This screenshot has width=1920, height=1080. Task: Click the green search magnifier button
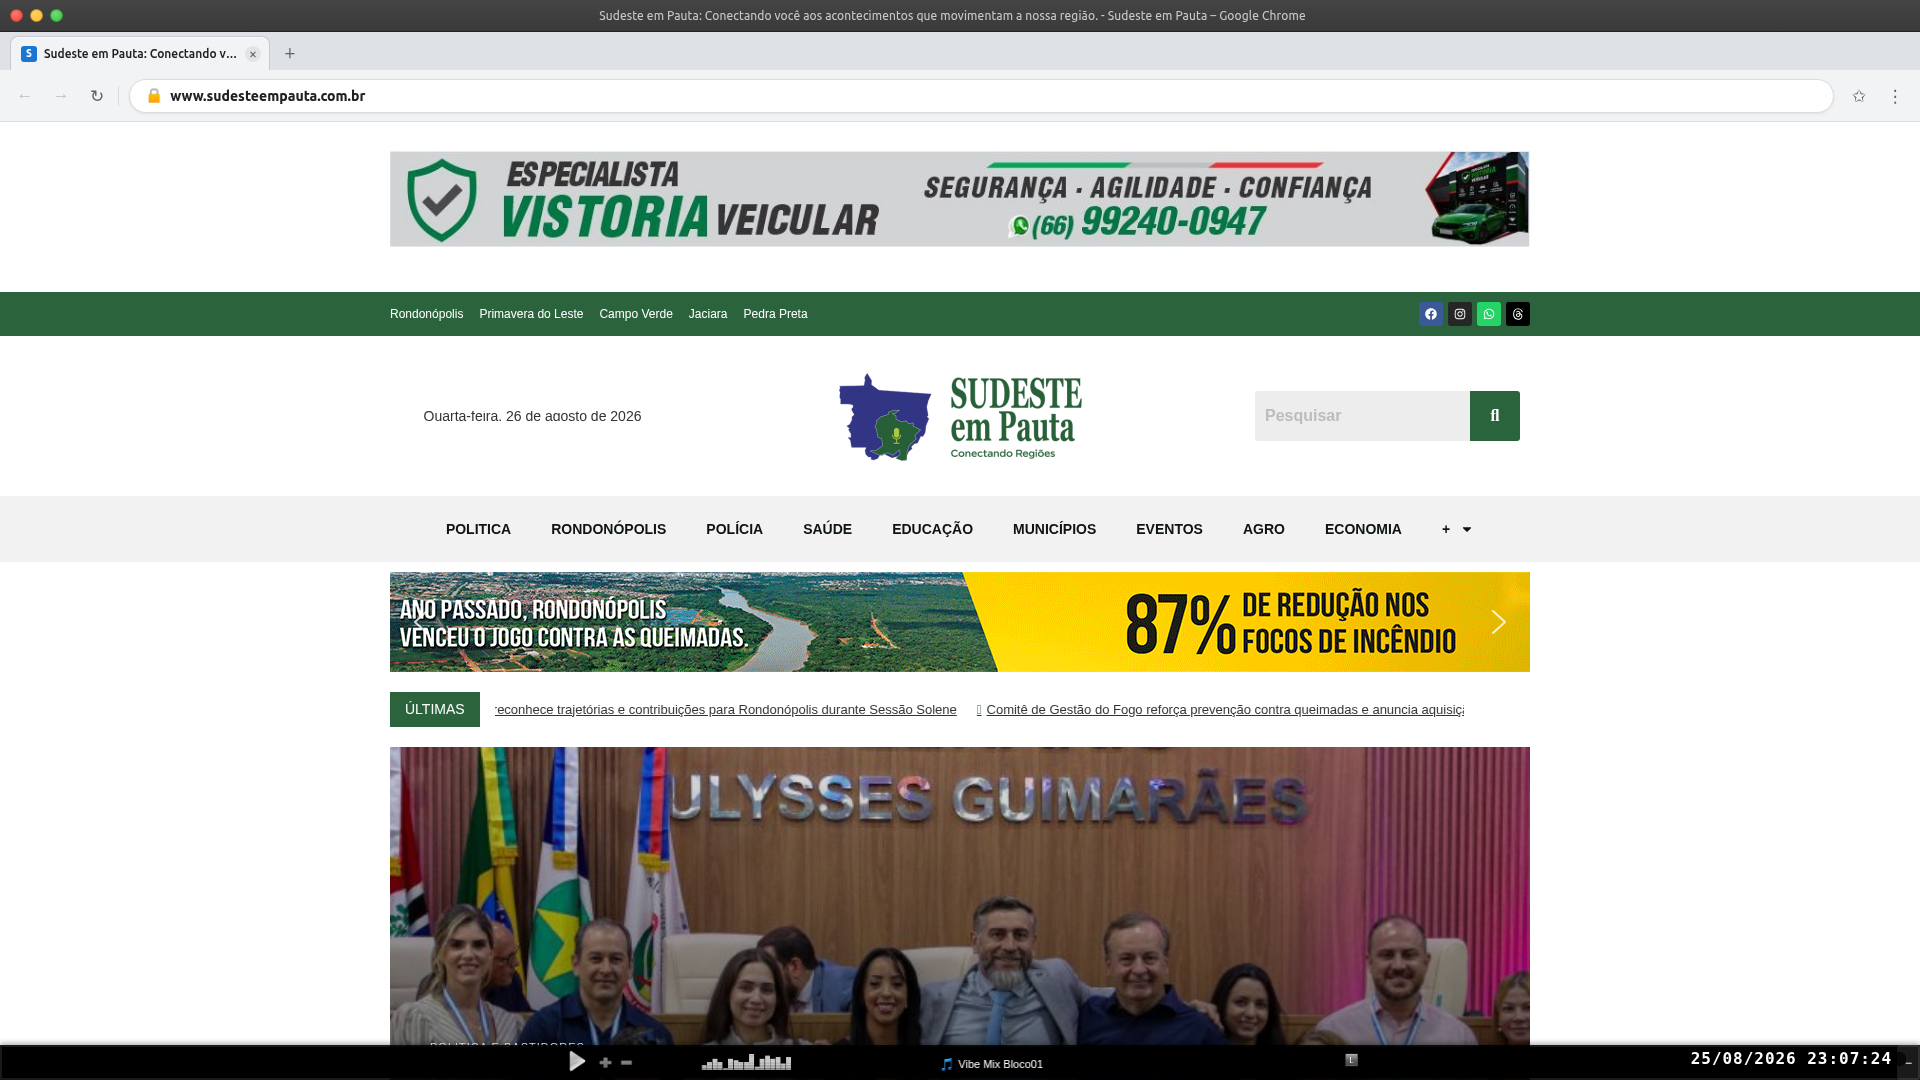1494,416
